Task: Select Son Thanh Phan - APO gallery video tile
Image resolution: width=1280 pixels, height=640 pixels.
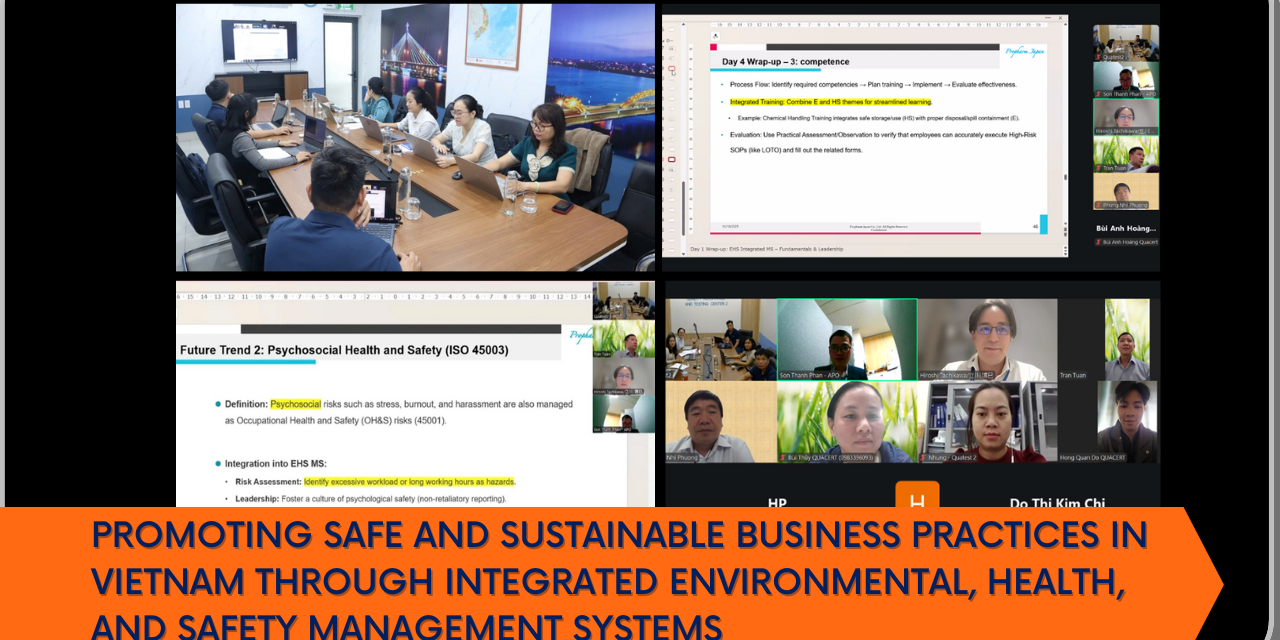Action: click(846, 339)
